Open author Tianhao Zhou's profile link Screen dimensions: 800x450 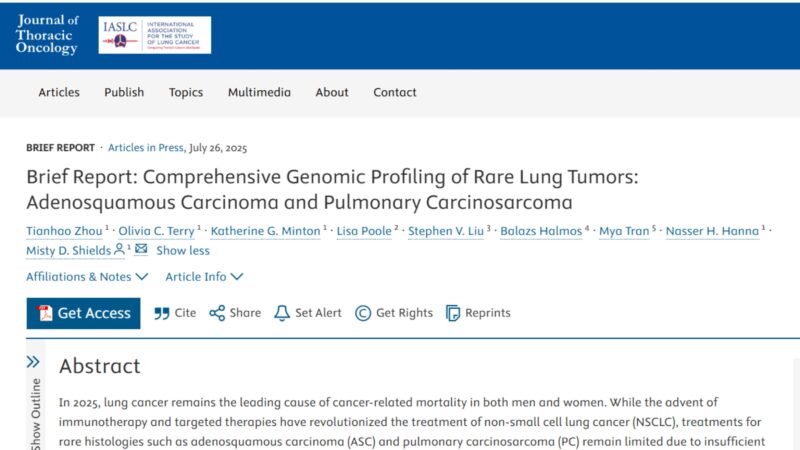(x=64, y=231)
